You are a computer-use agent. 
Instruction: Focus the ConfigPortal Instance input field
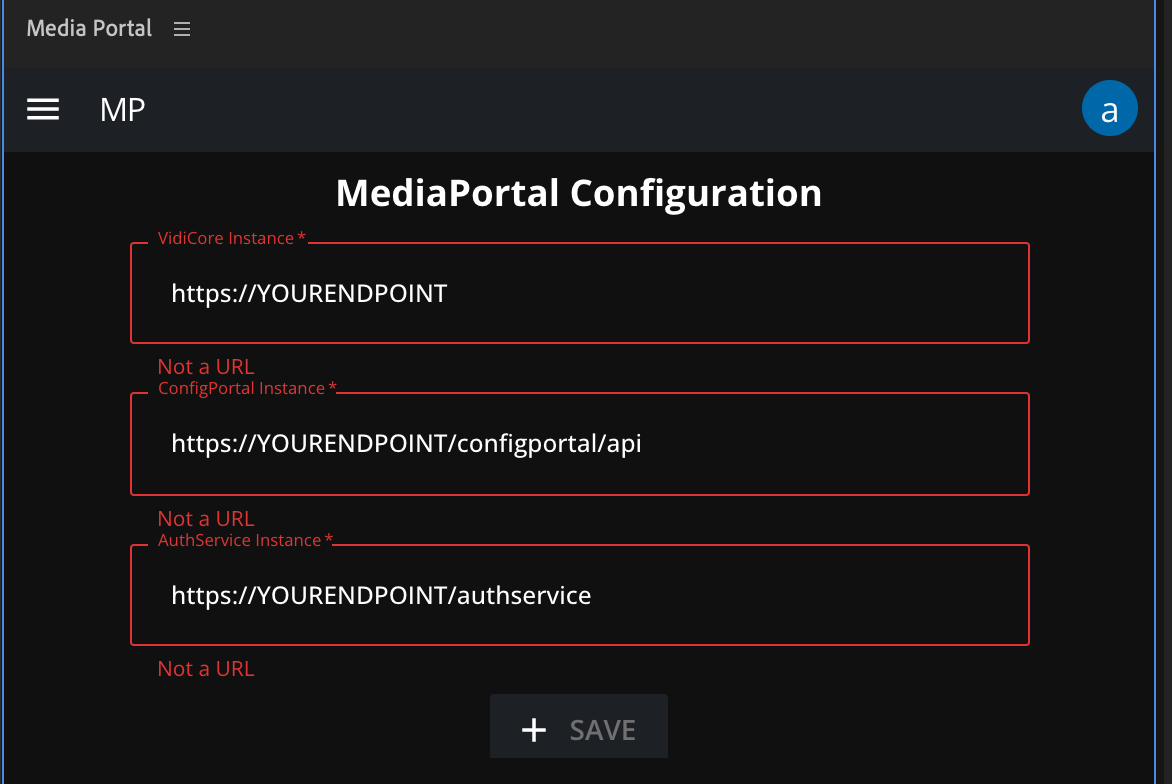(x=580, y=443)
